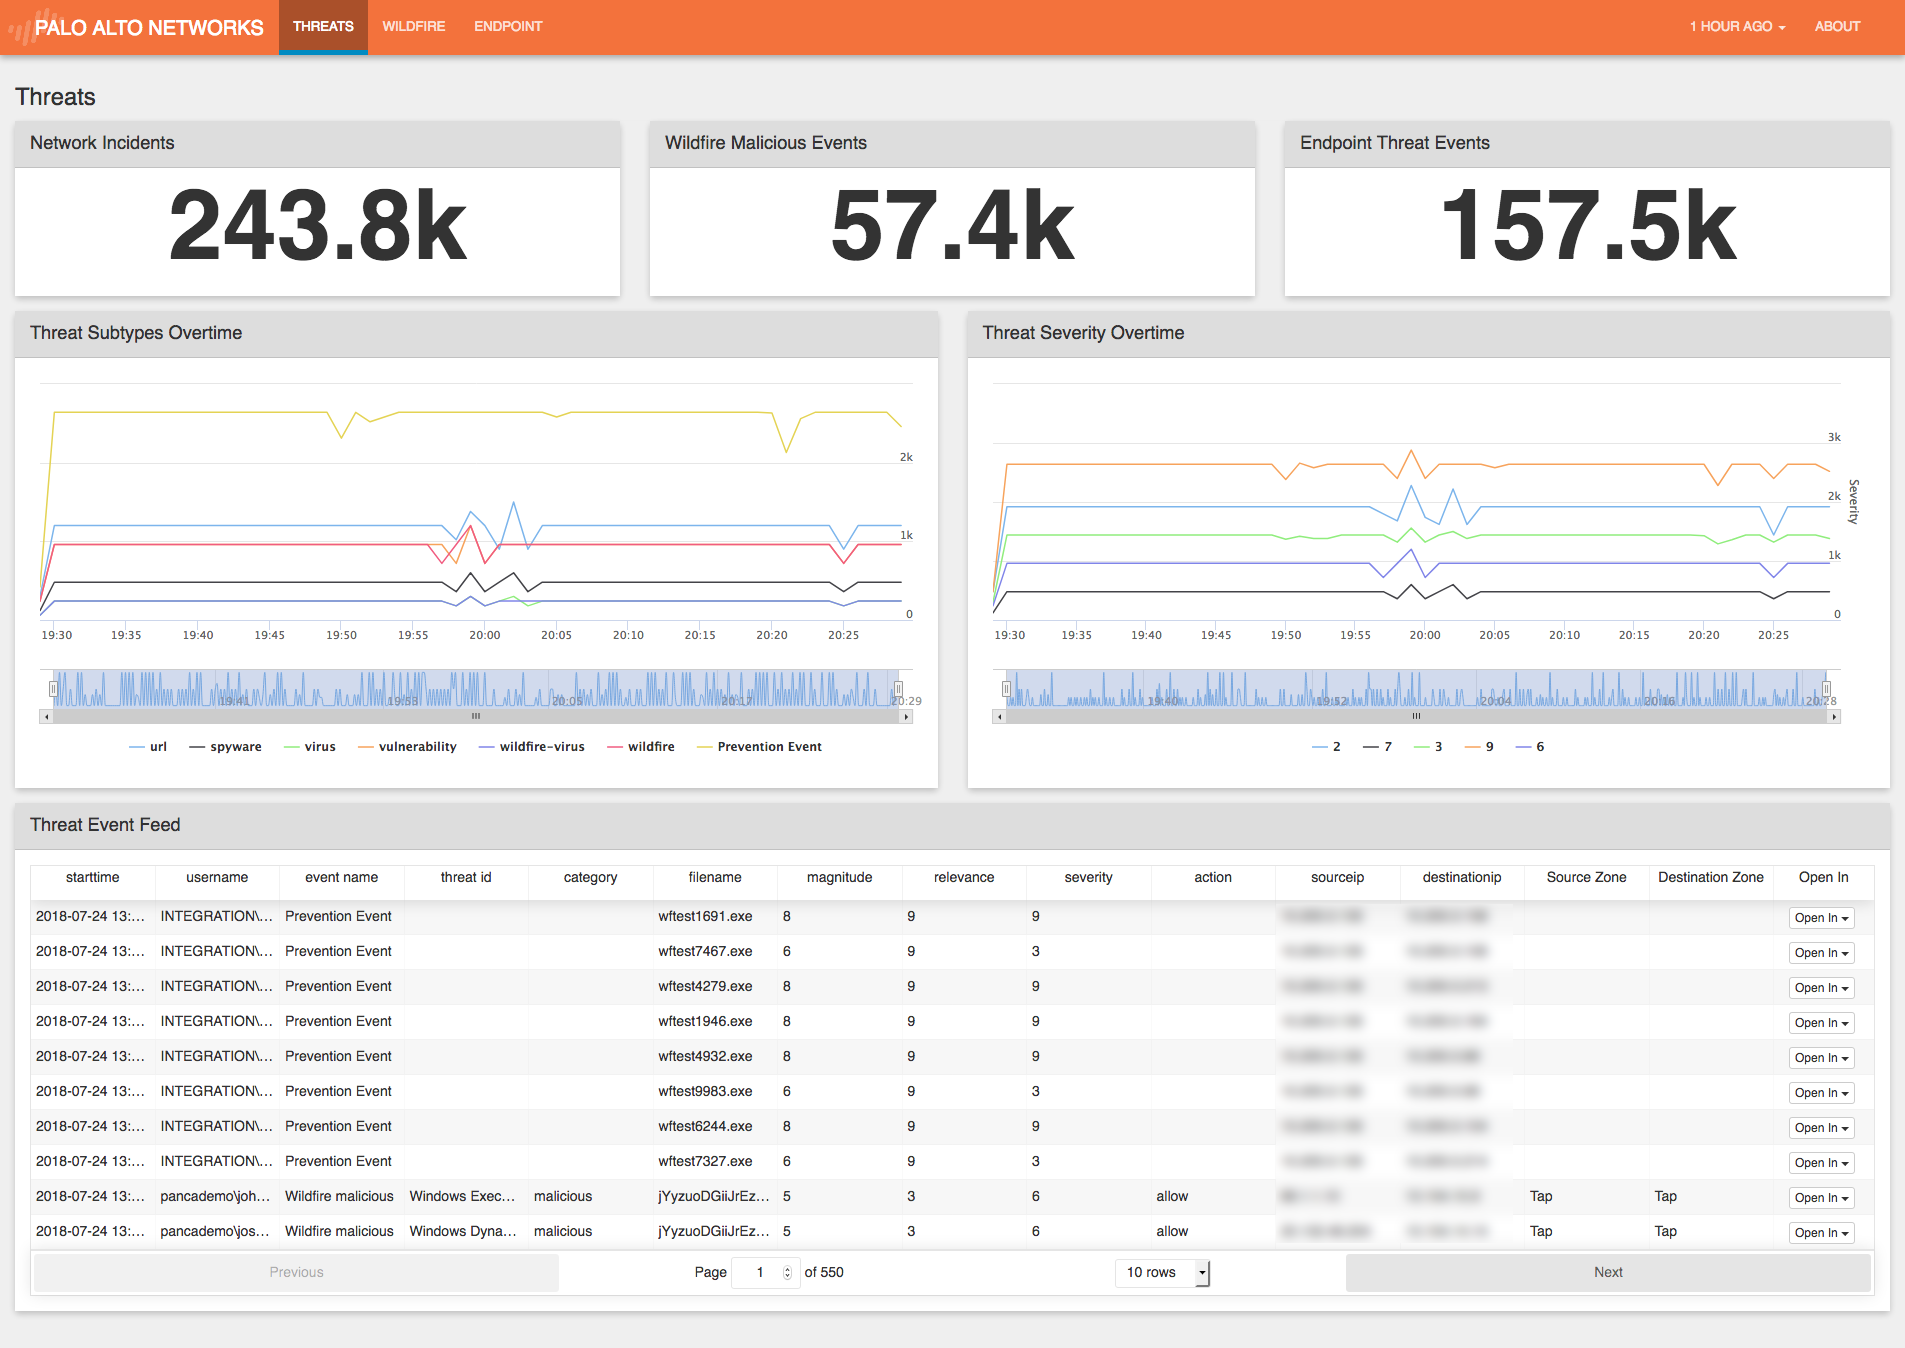Toggle severity 6 legend series

pyautogui.click(x=1530, y=747)
